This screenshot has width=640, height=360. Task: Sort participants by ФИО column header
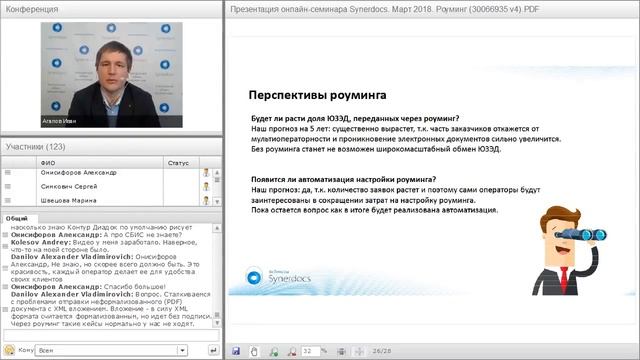pos(100,162)
